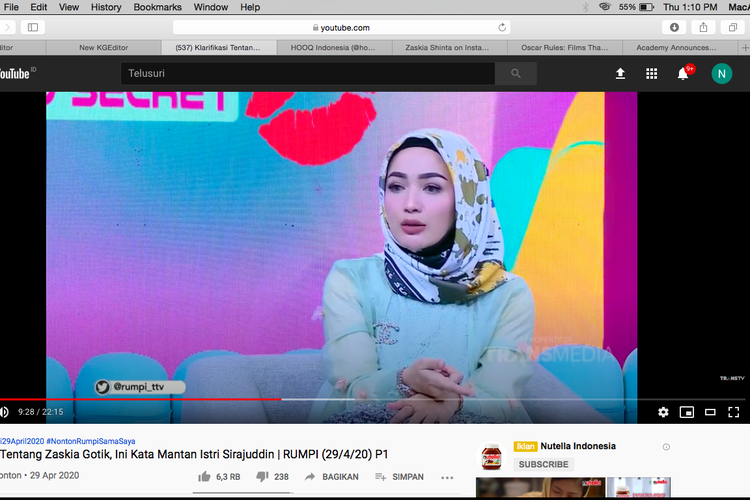Toggle the miniplayer mode
This screenshot has width=750, height=500.
687,411
